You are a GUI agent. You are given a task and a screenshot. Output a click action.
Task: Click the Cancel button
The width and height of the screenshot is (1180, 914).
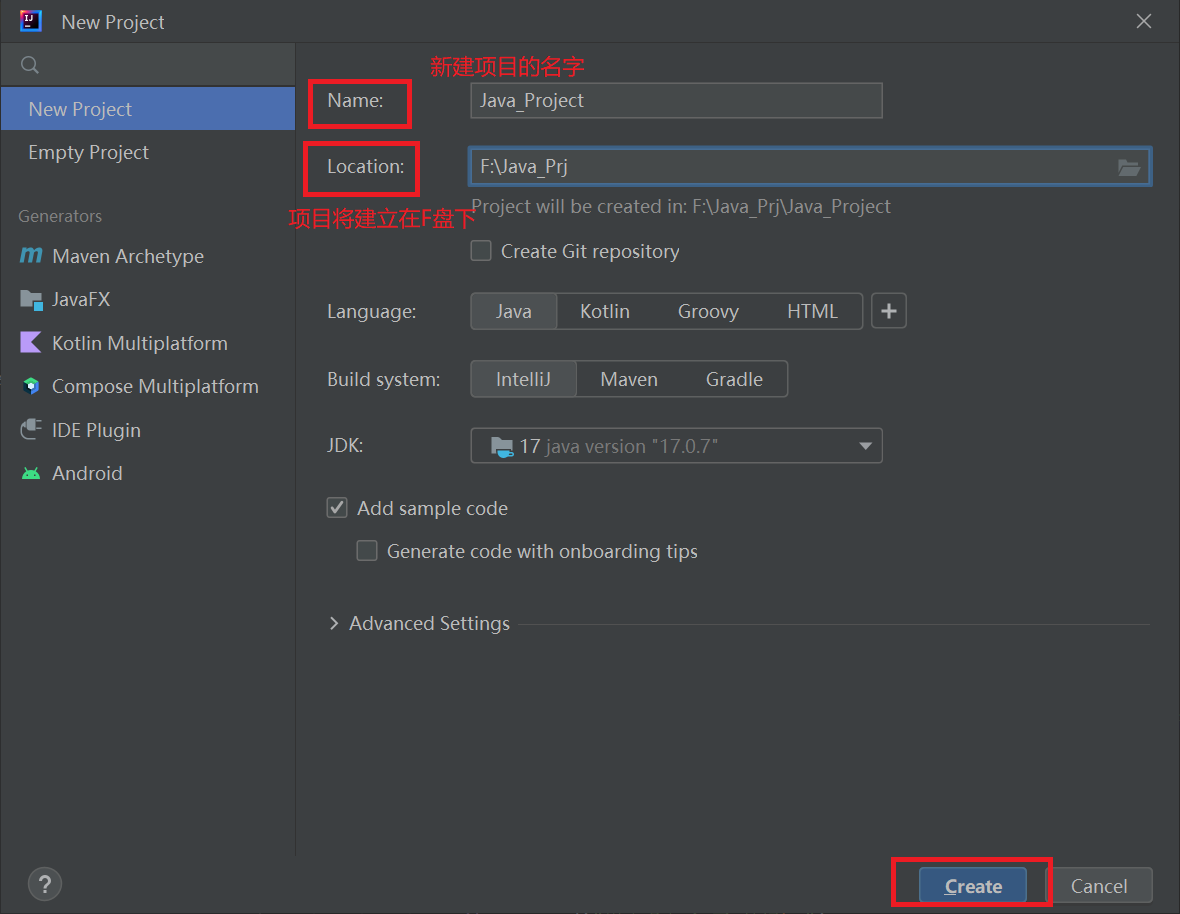click(1099, 885)
